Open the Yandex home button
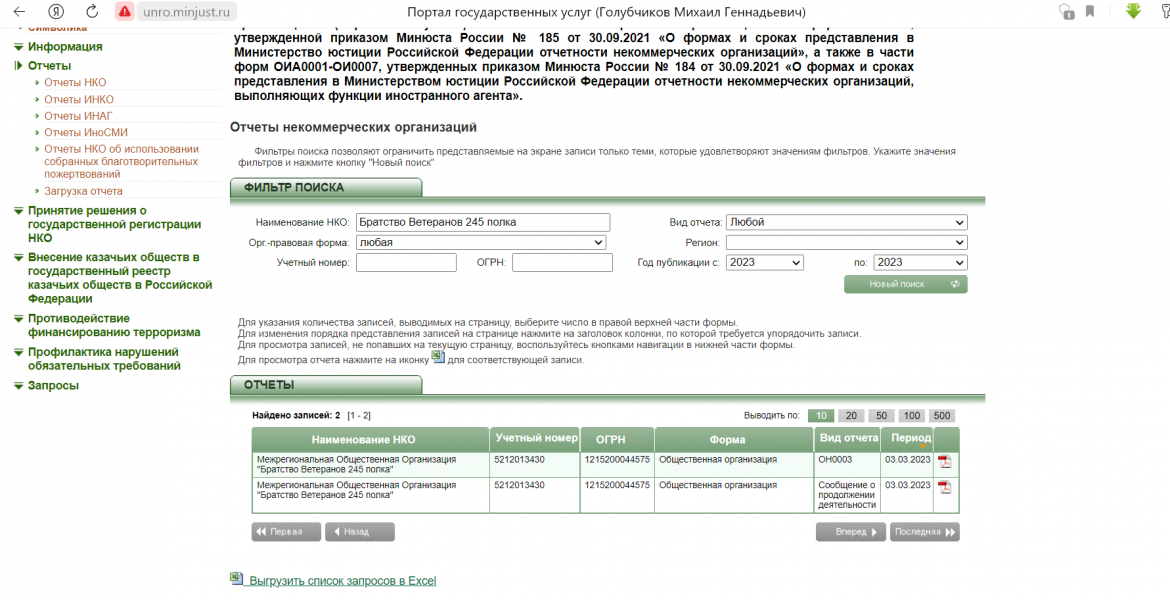The width and height of the screenshot is (1170, 600). 55,12
